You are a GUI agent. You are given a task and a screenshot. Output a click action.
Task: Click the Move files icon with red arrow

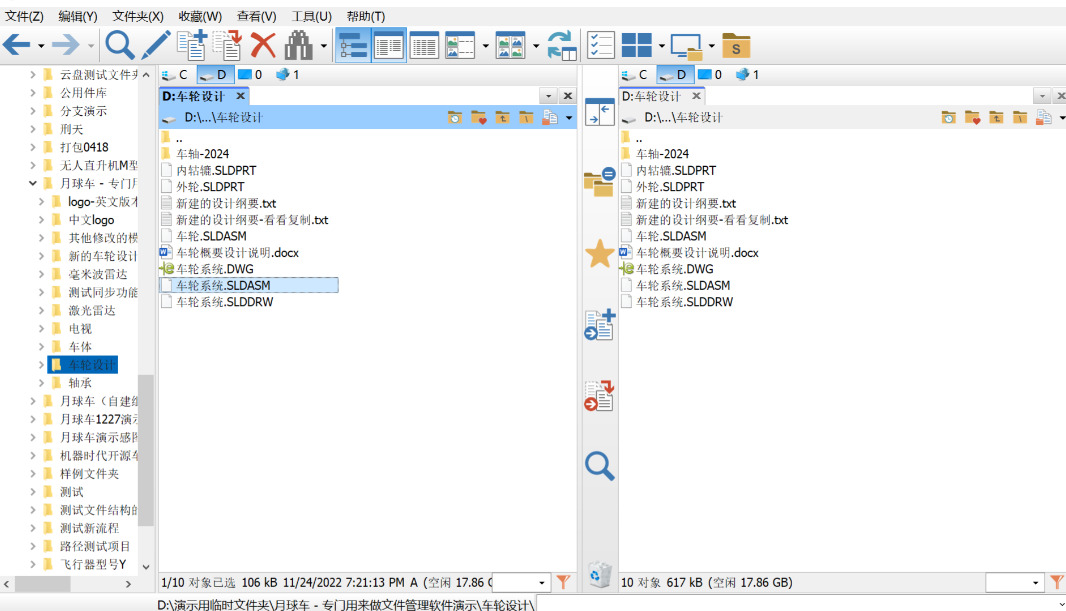pos(227,46)
